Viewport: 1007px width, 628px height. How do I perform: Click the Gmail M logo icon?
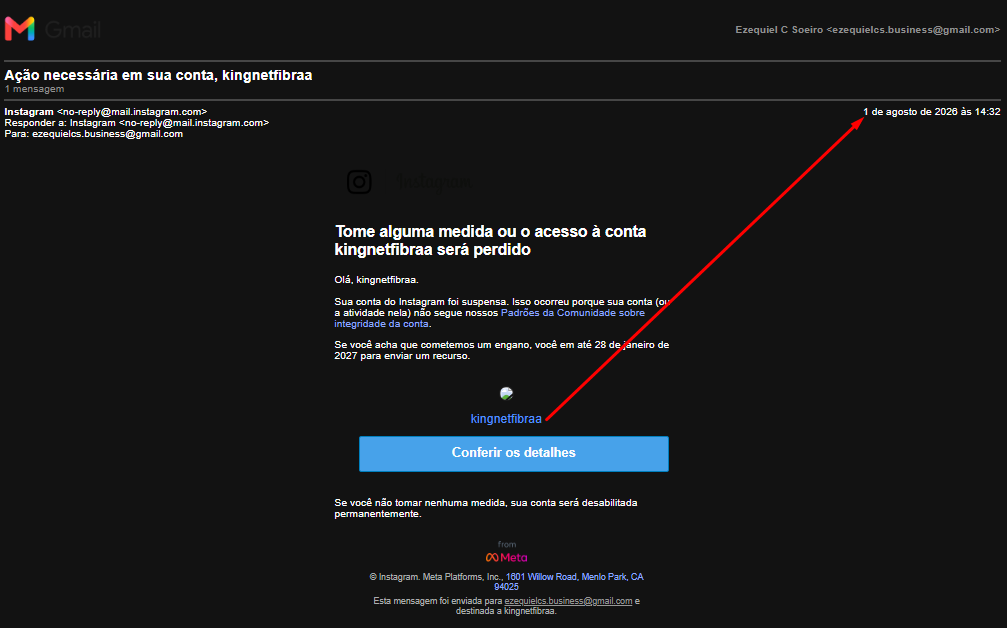pos(19,29)
